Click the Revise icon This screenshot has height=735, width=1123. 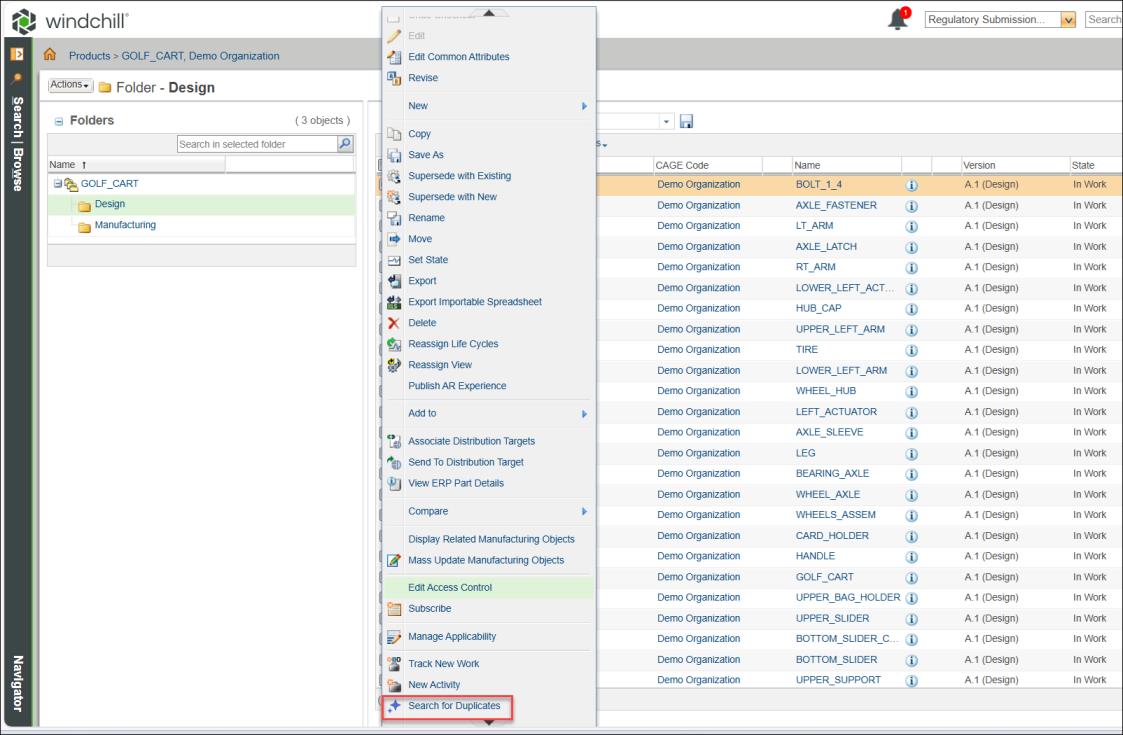point(394,78)
